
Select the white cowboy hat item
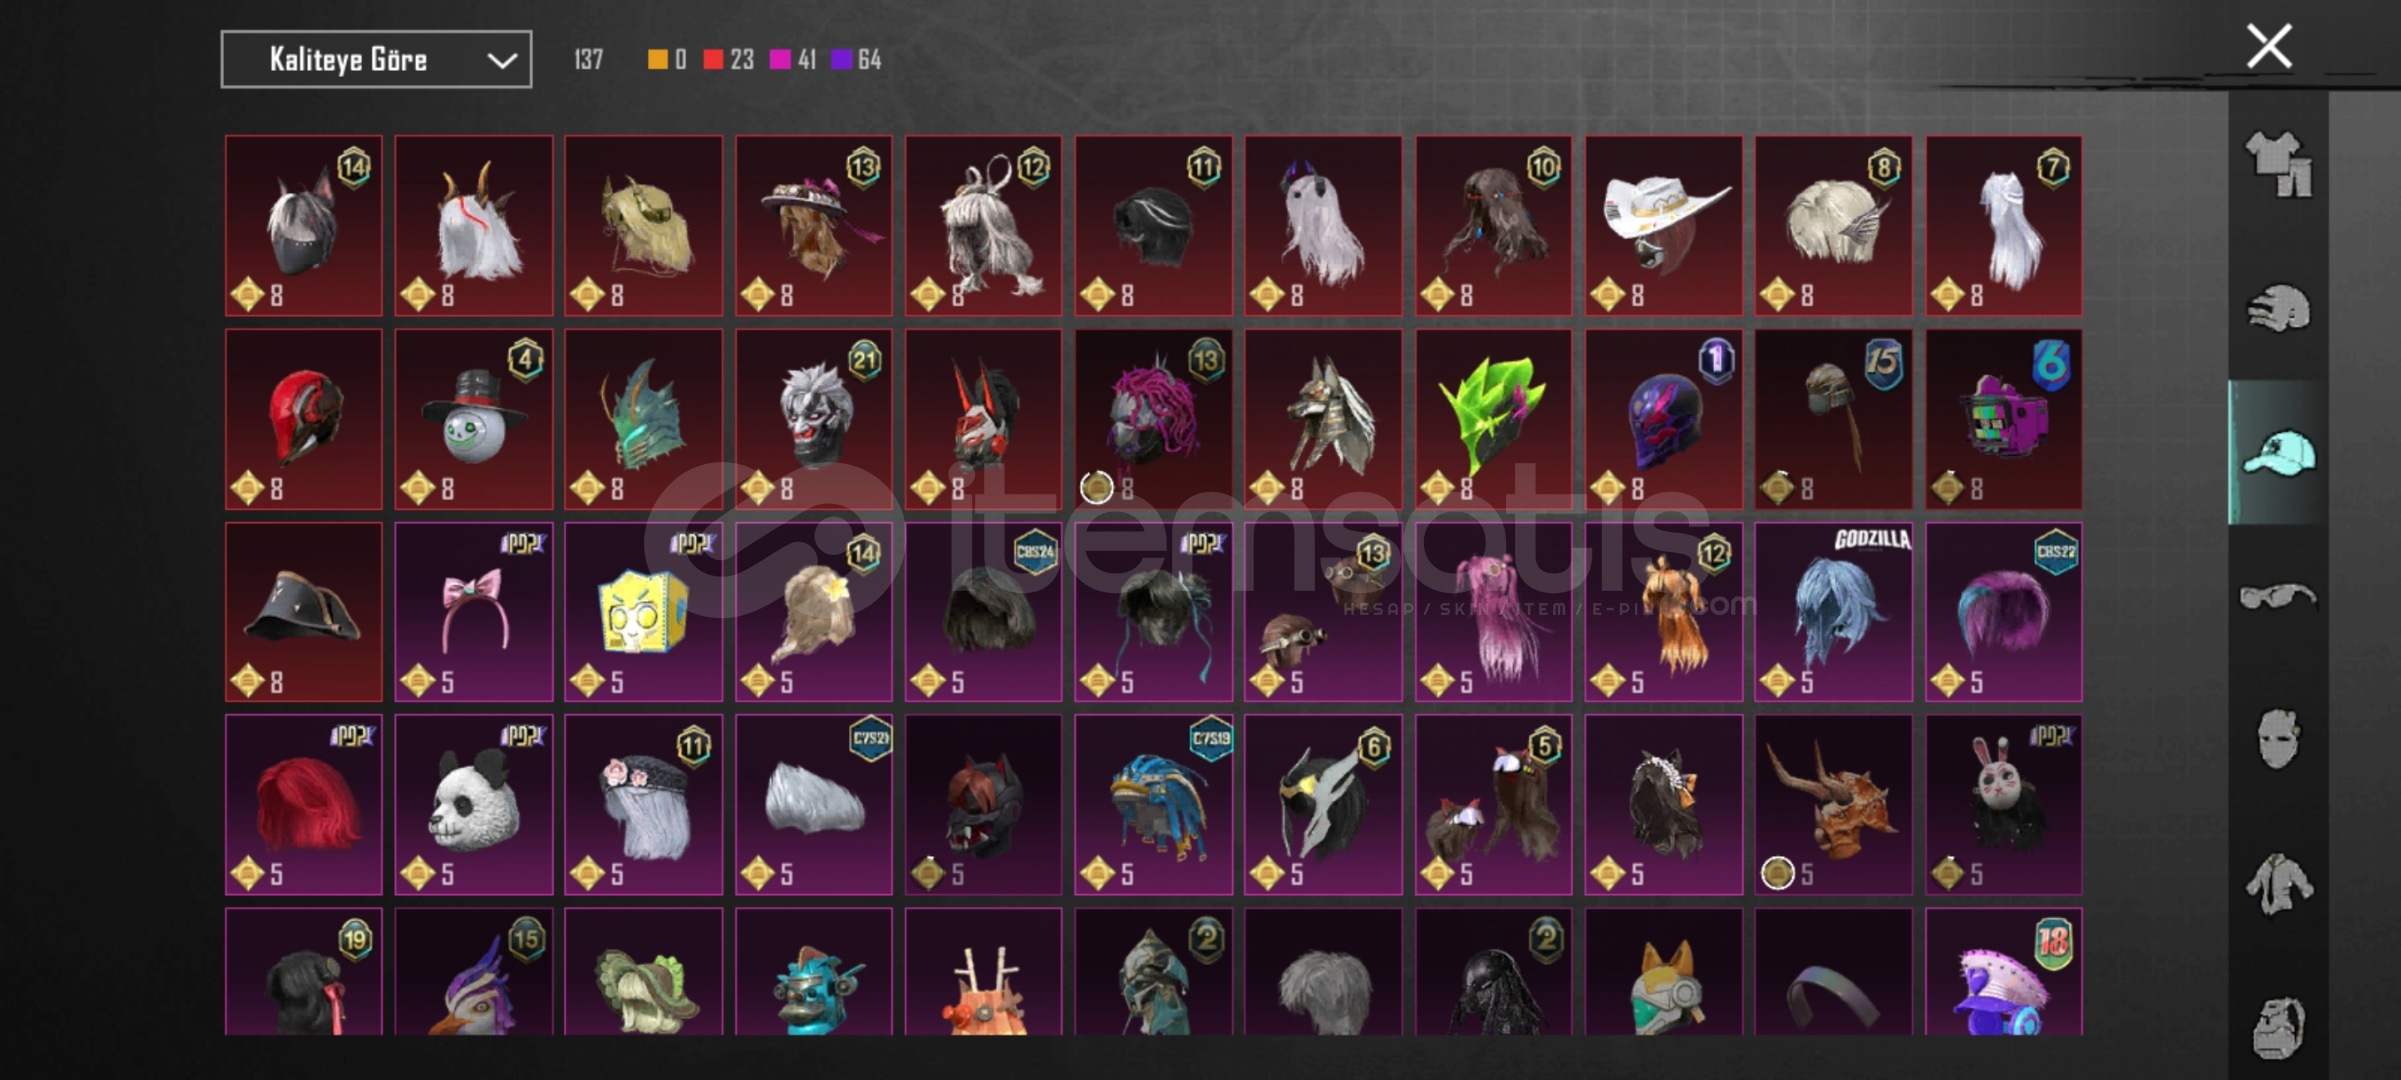(1664, 225)
